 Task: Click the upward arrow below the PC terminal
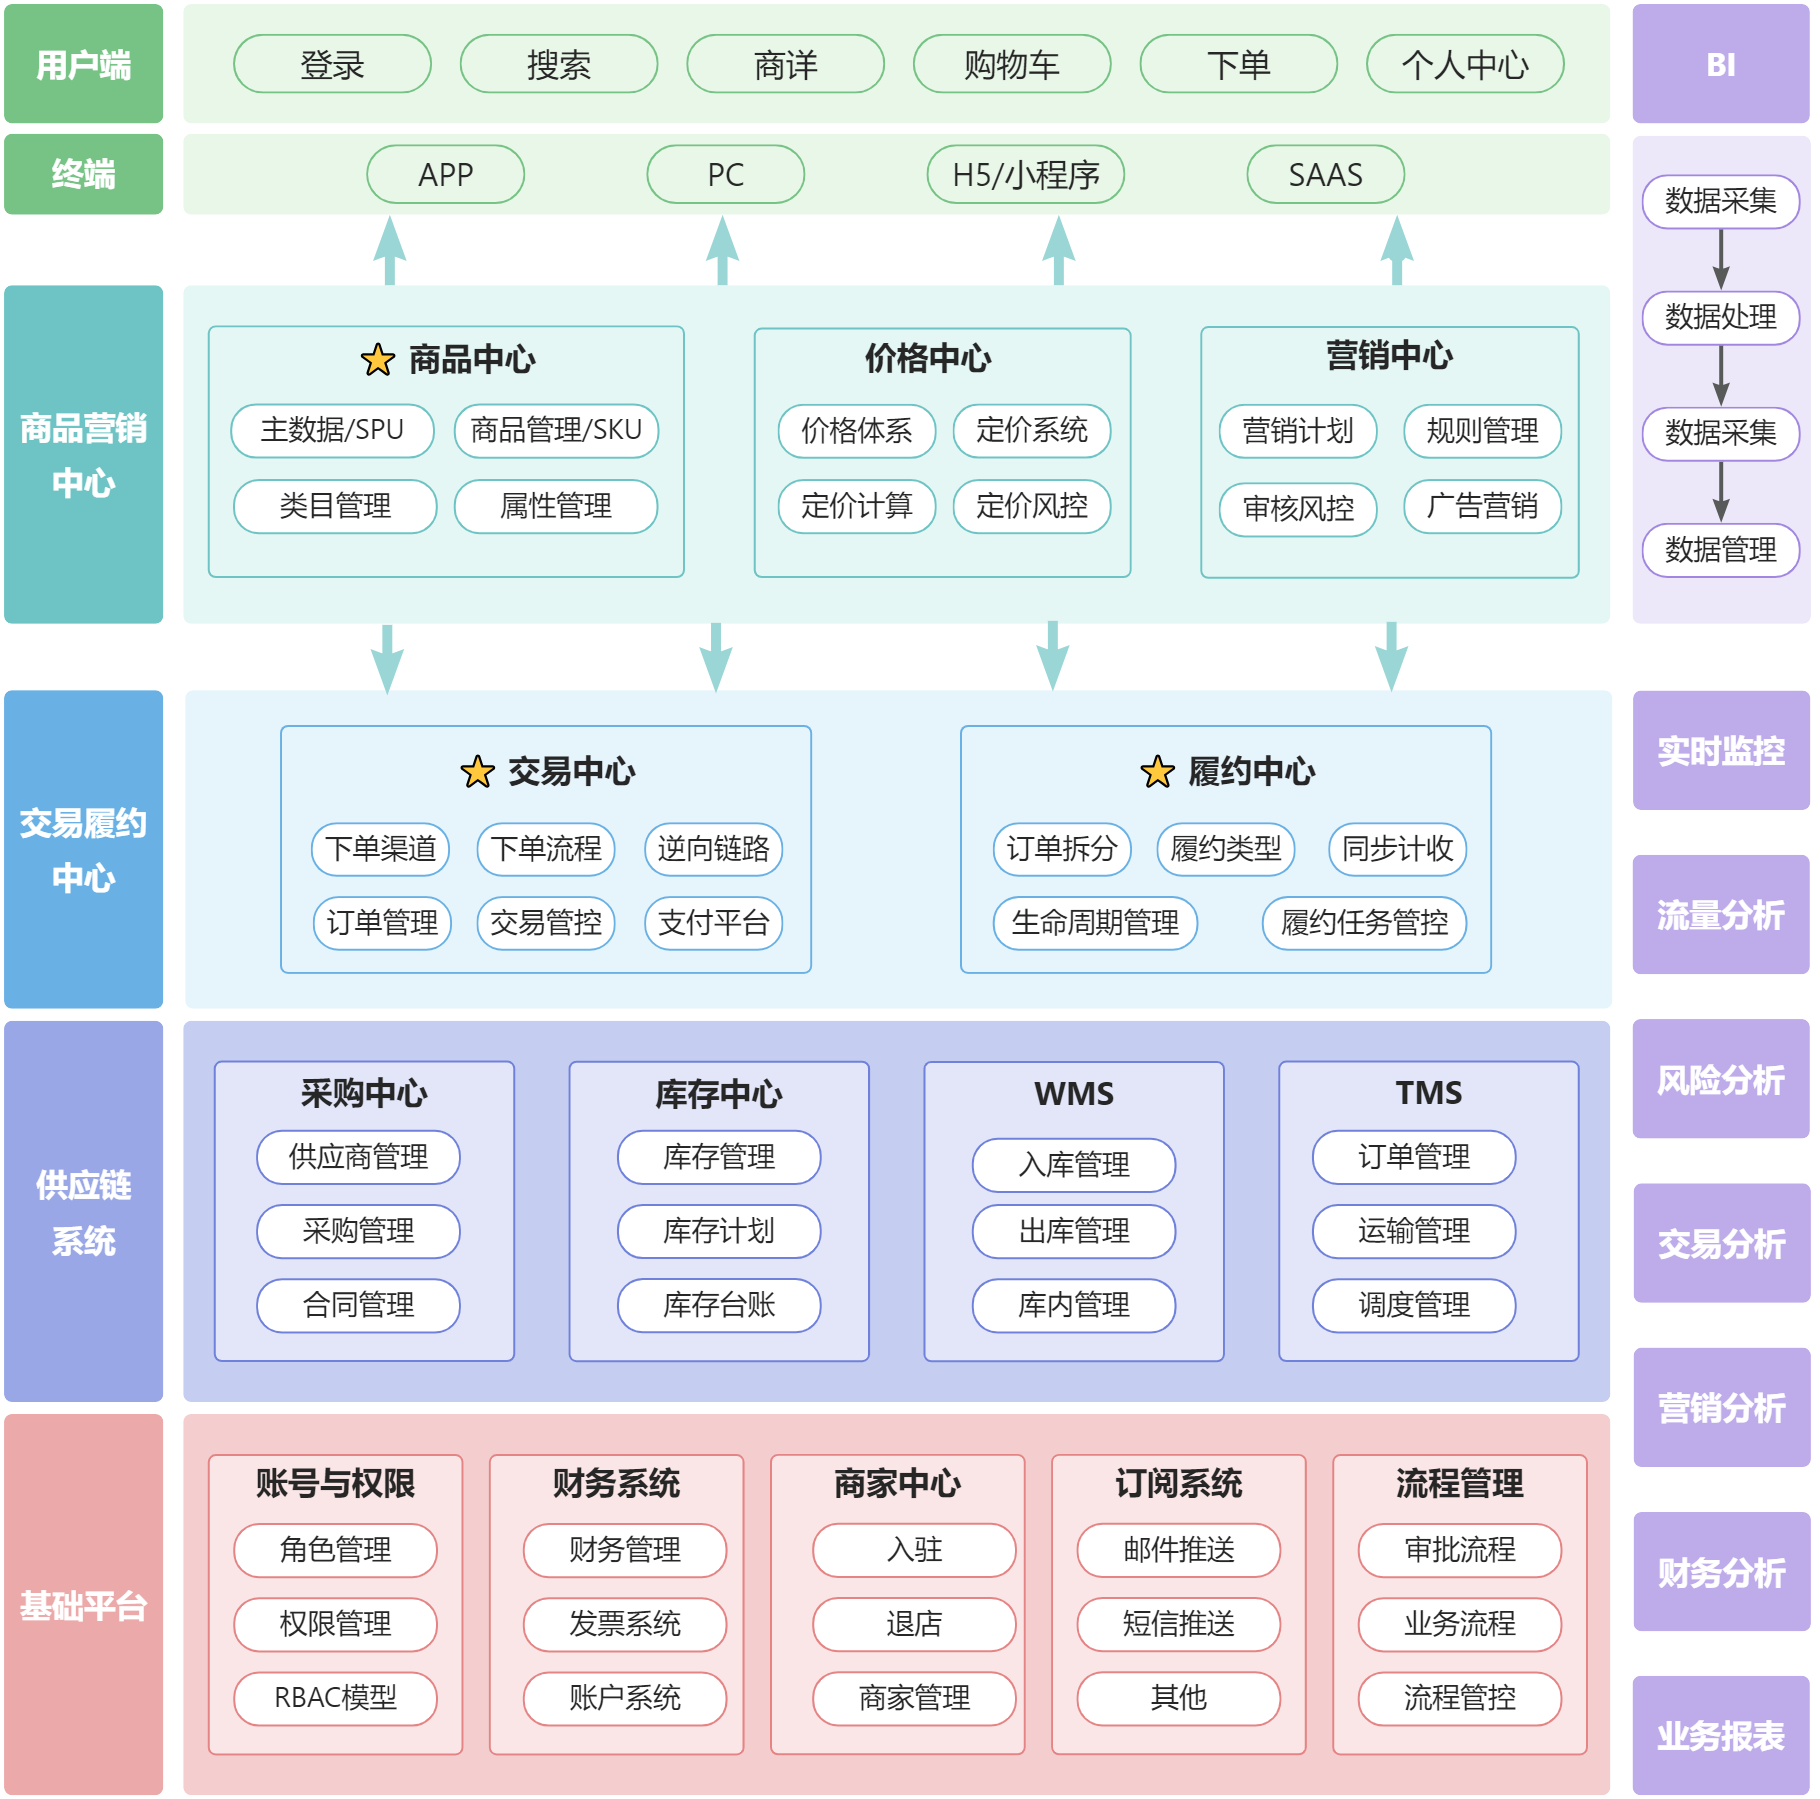(x=722, y=250)
